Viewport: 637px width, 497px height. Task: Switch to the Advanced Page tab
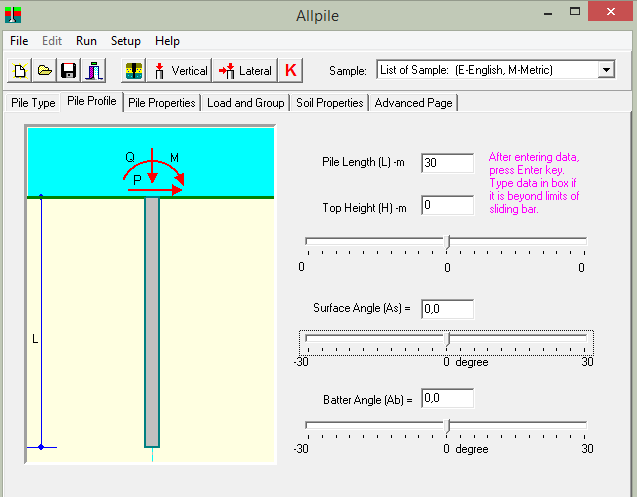(414, 103)
